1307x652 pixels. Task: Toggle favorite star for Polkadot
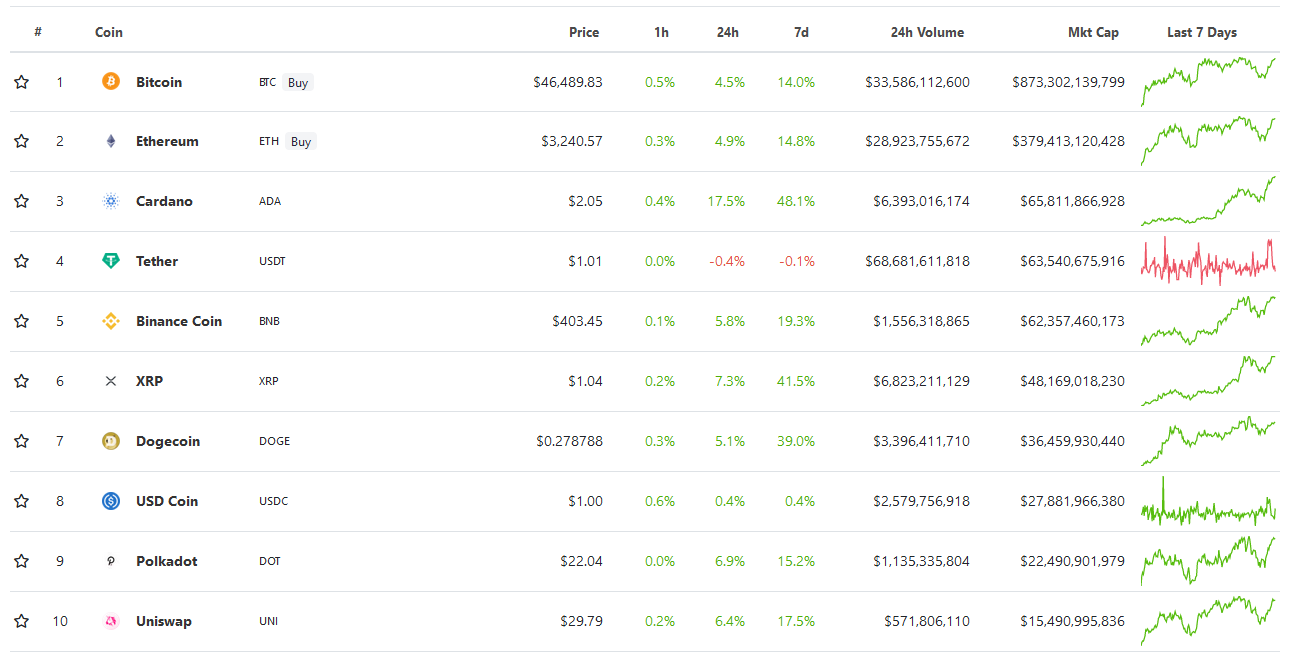[21, 561]
